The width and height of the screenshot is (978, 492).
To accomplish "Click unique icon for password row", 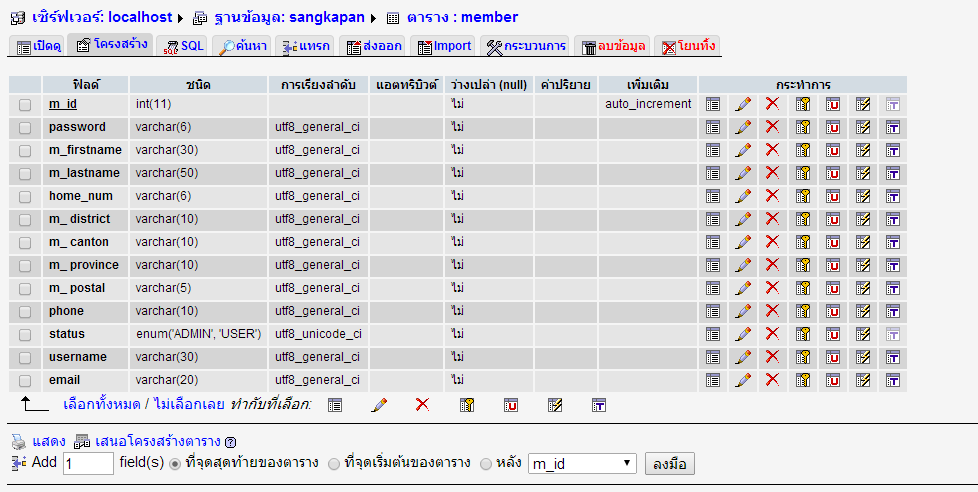I will (833, 127).
